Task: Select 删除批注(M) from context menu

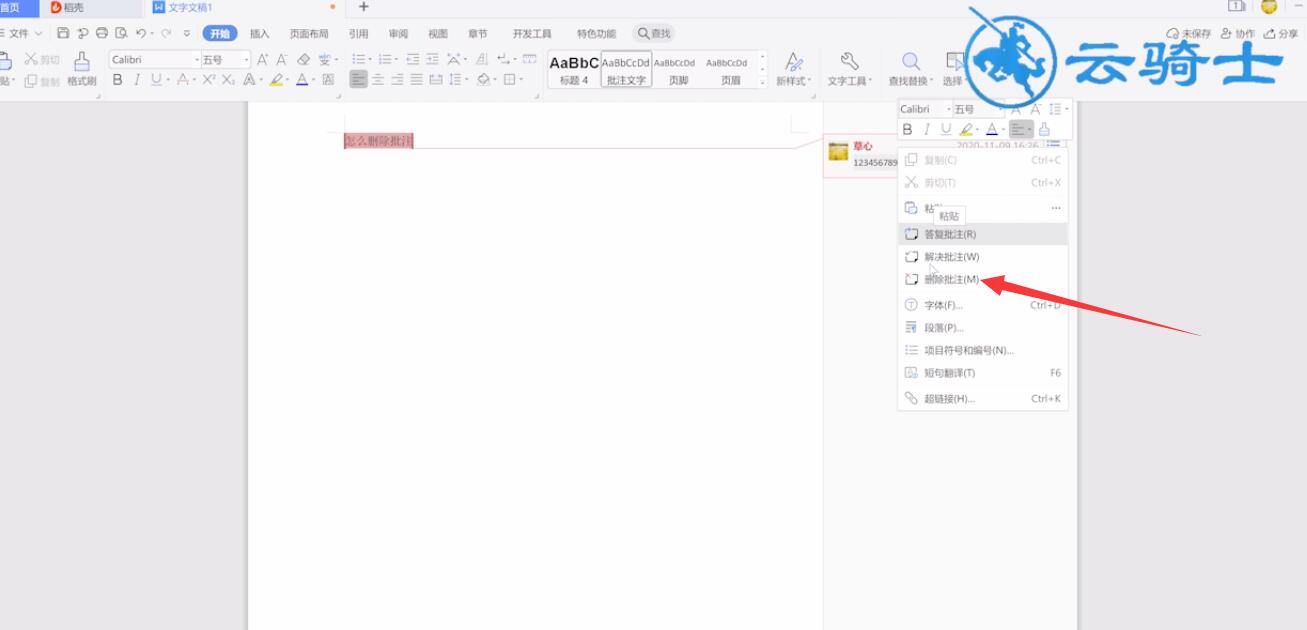Action: (983, 280)
